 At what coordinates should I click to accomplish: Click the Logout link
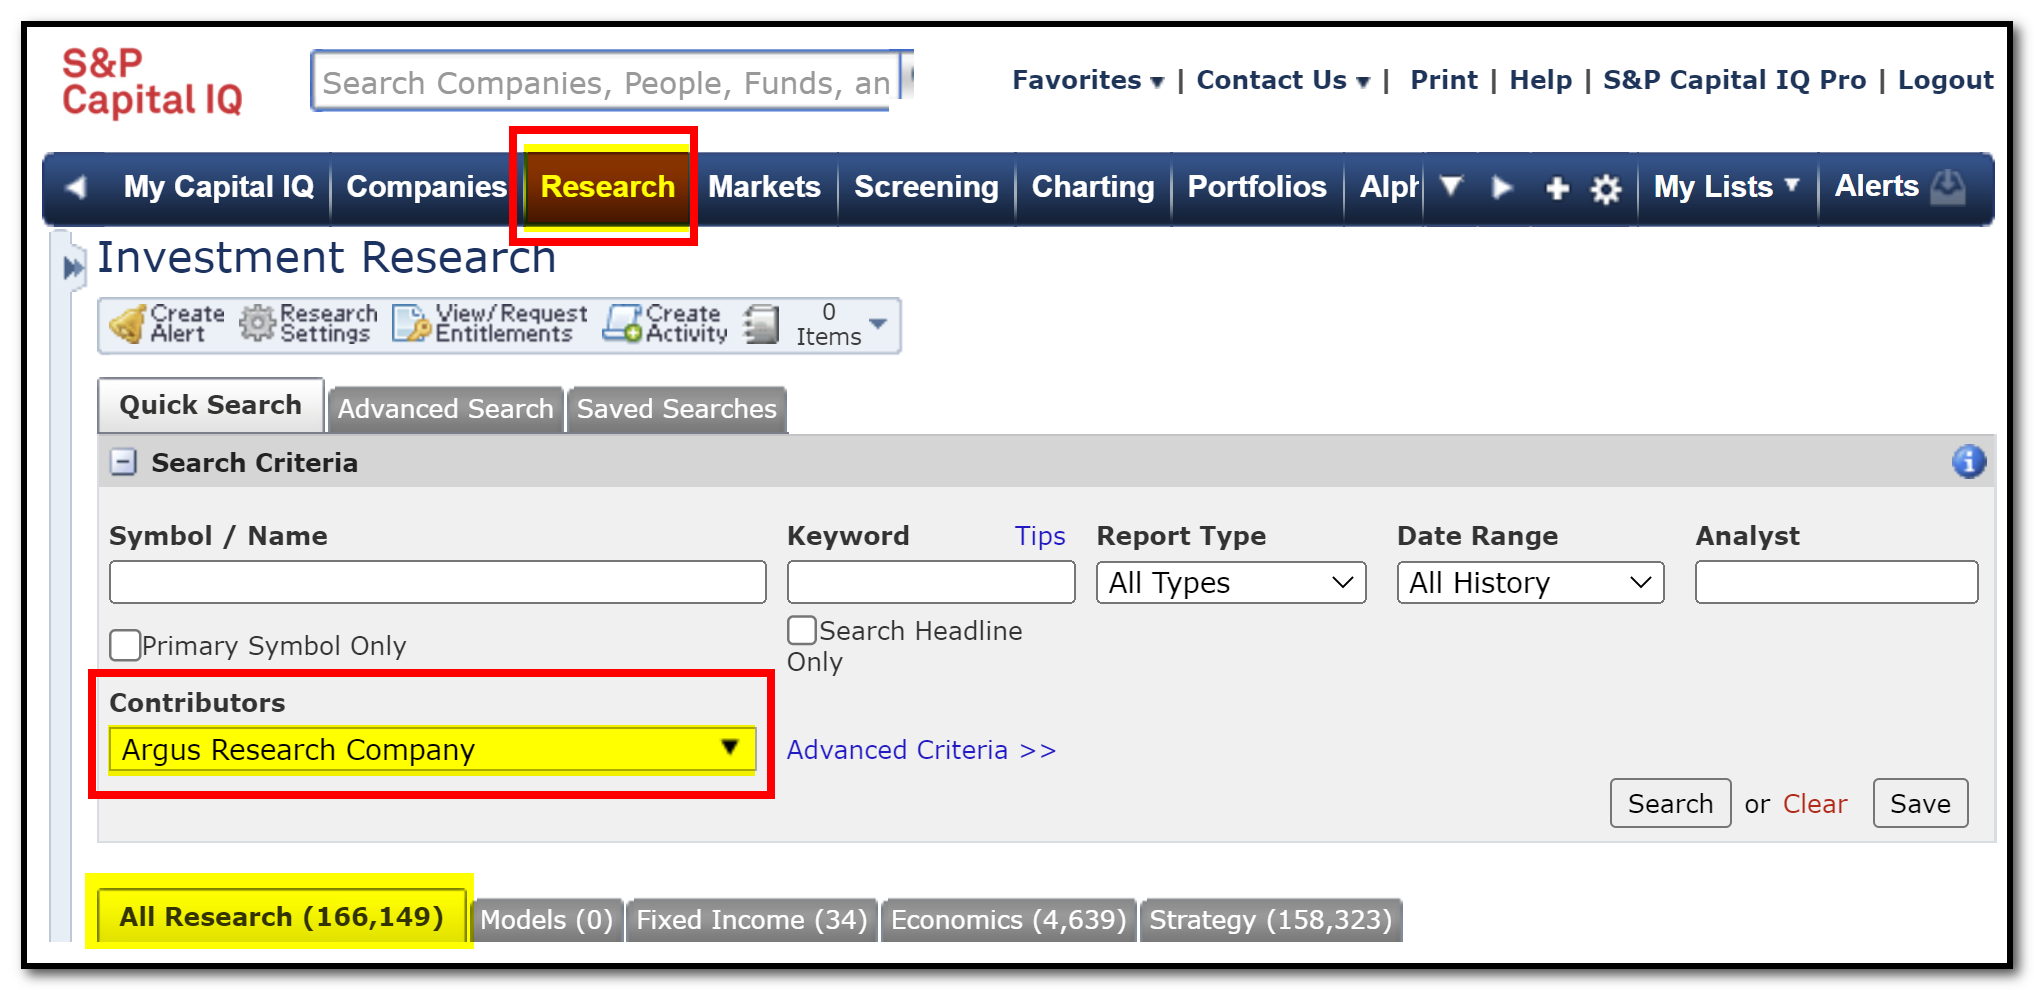click(x=1946, y=80)
